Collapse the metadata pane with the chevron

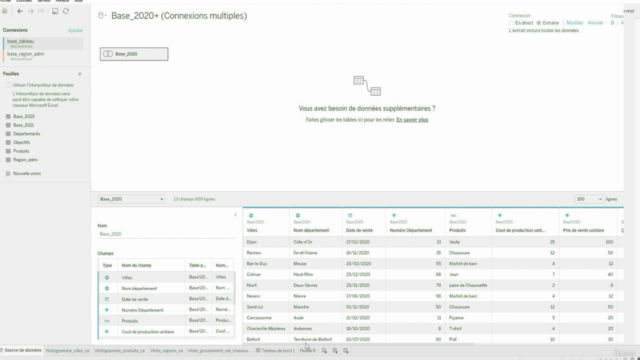[235, 215]
